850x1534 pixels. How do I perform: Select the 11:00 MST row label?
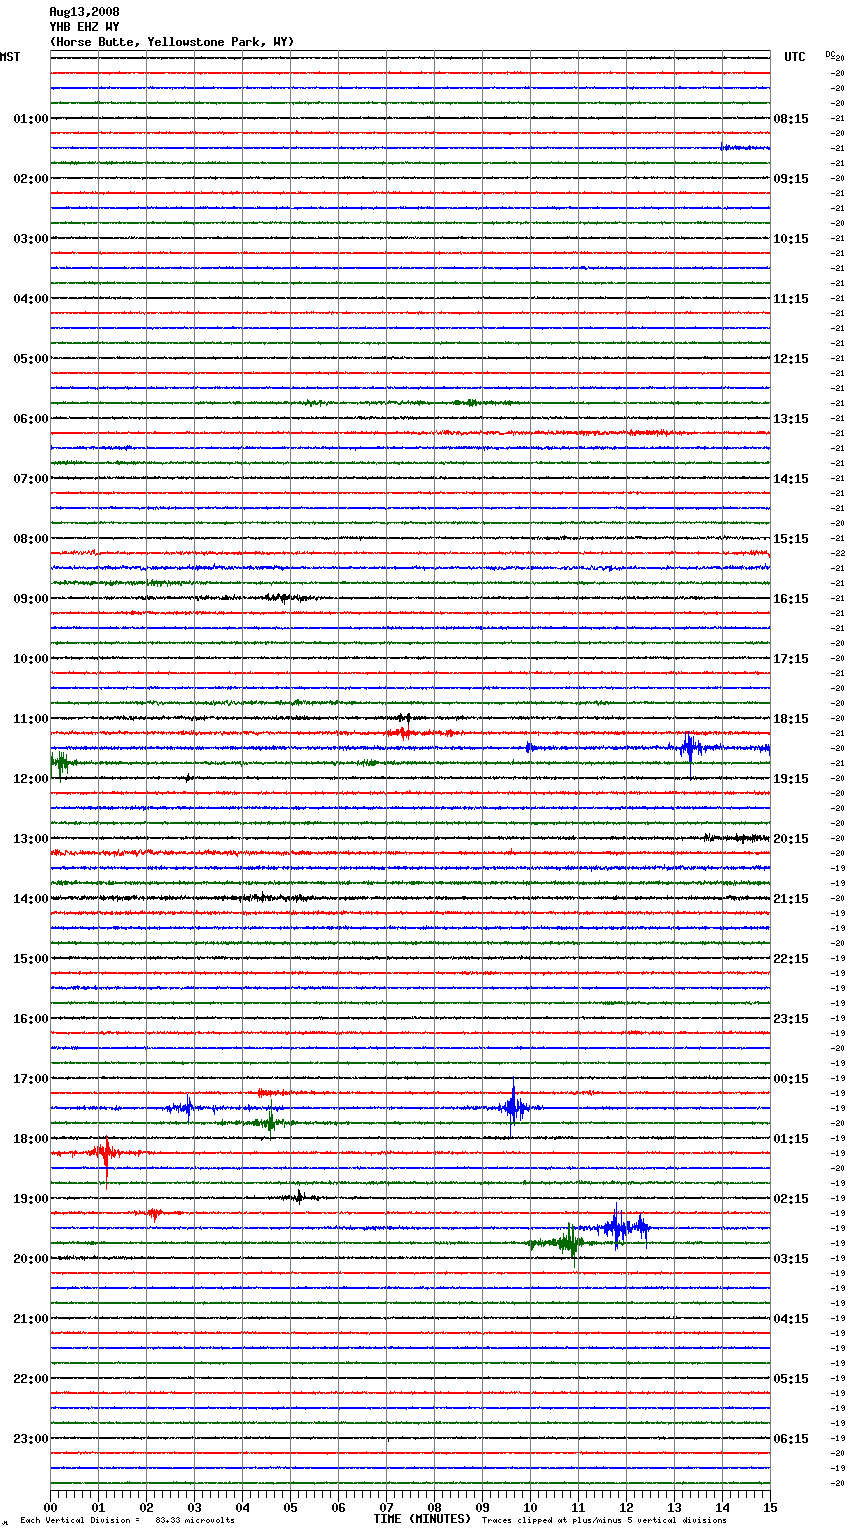coord(30,719)
